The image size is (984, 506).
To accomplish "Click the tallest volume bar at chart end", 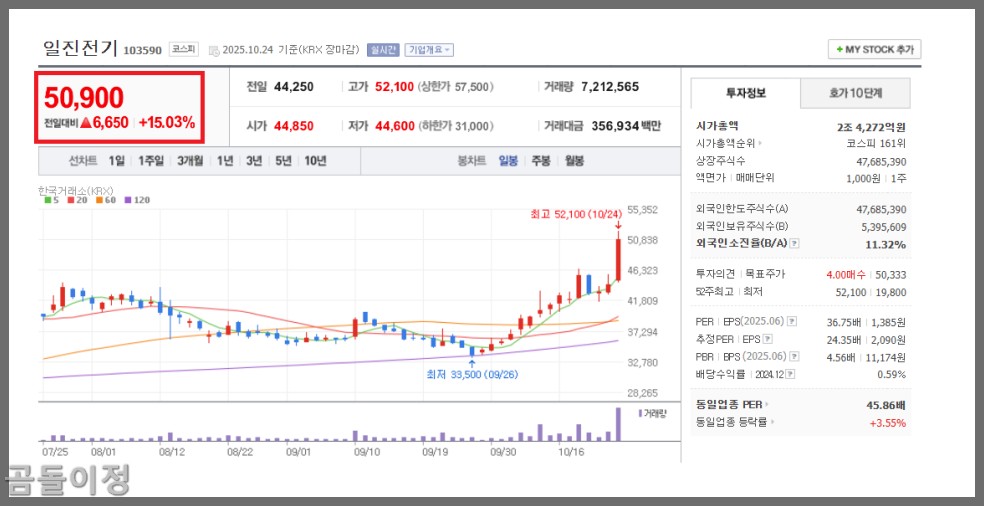I will coord(618,424).
